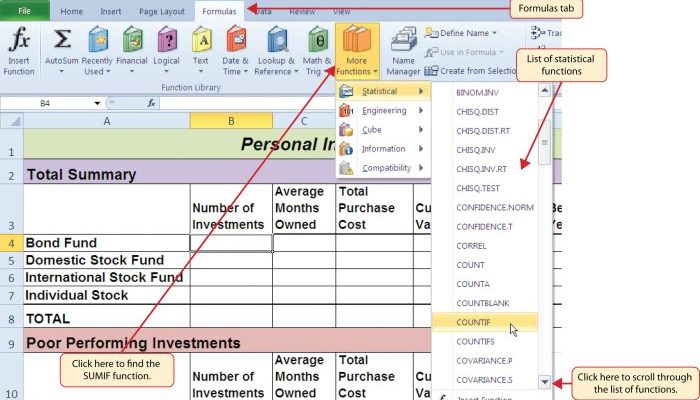Select column A header
700x400 pixels.
click(107, 121)
